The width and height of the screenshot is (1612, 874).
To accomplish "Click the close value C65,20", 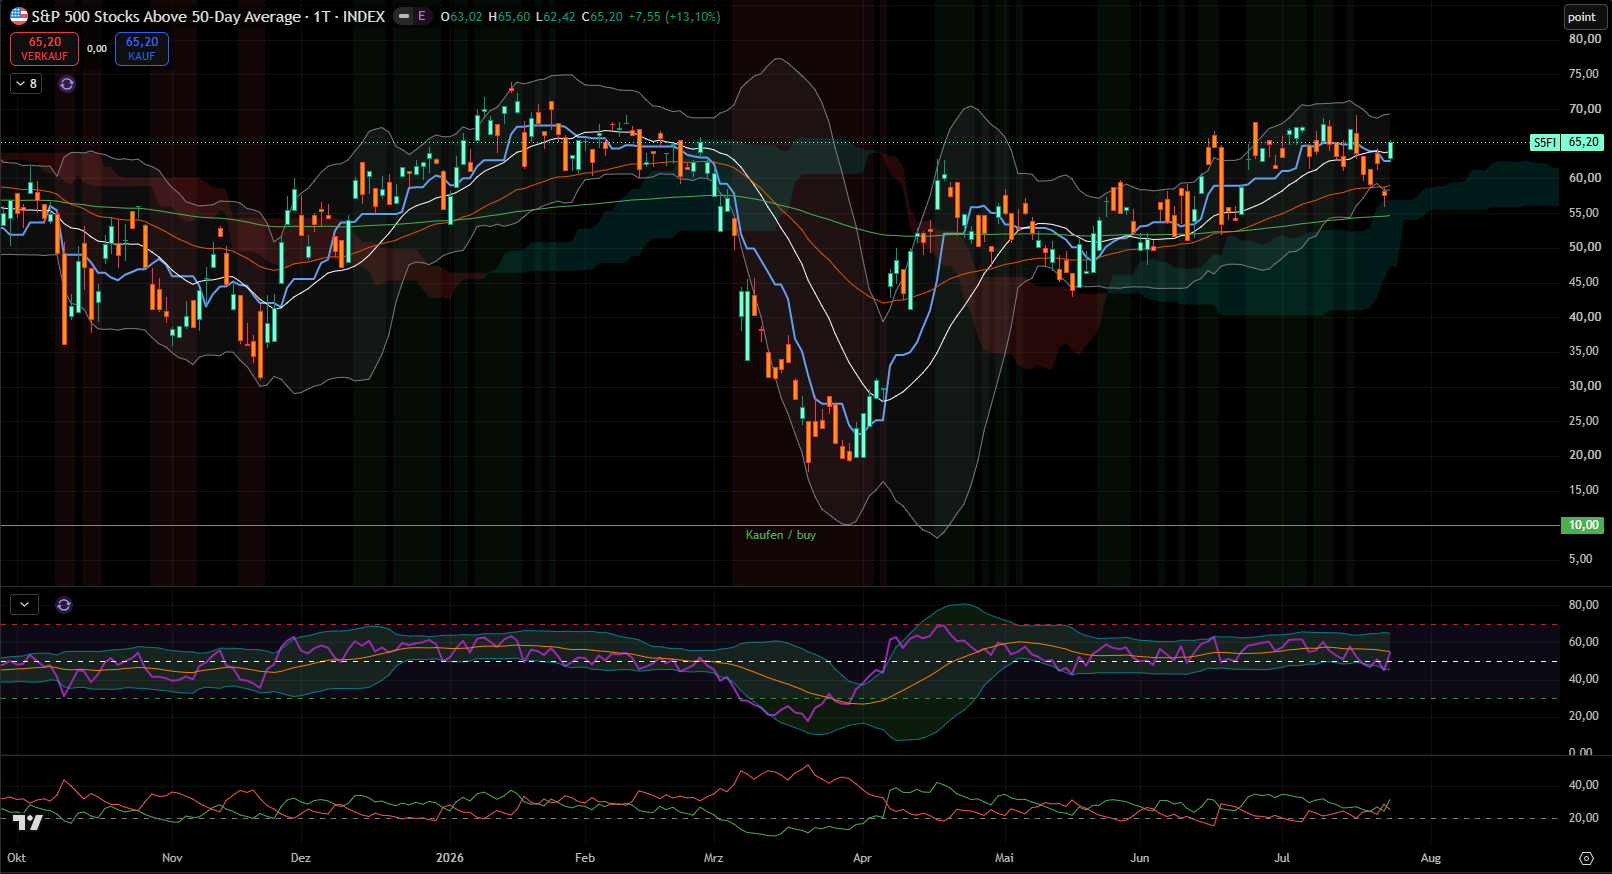I will click(x=602, y=17).
